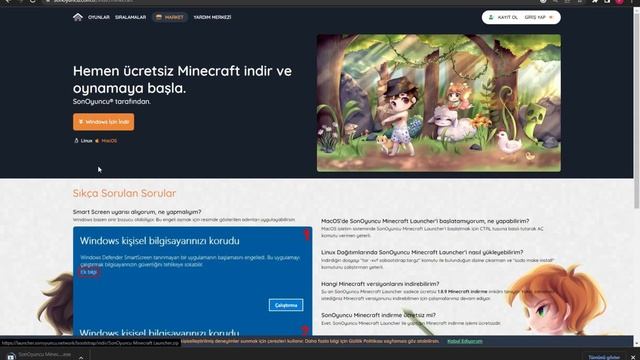This screenshot has width=640, height=360.
Task: Expand the GİRİŞ YAP dropdown
Action: [539, 17]
